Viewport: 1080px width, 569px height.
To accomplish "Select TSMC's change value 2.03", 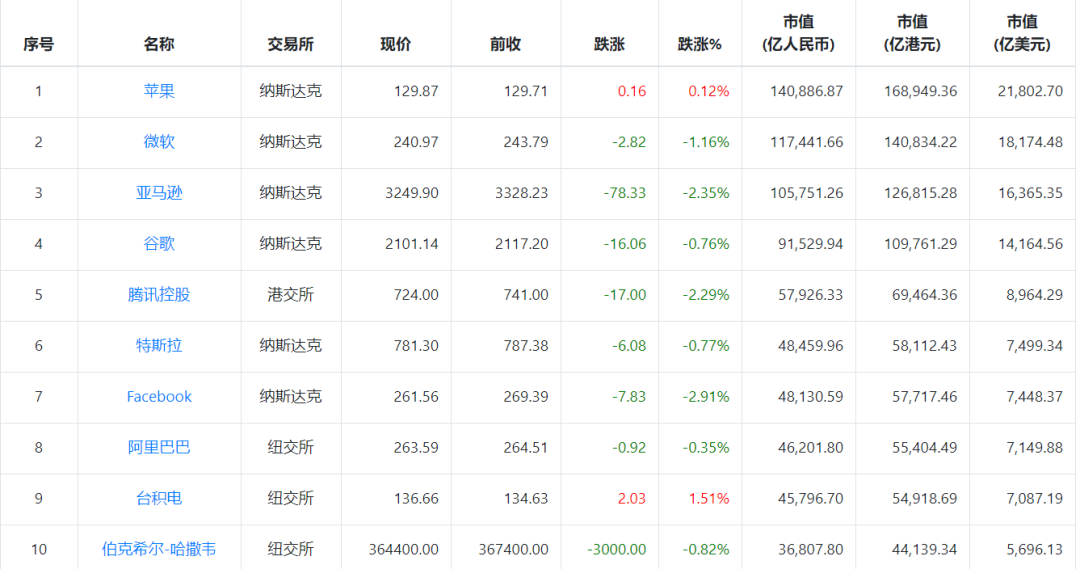I will 632,499.
